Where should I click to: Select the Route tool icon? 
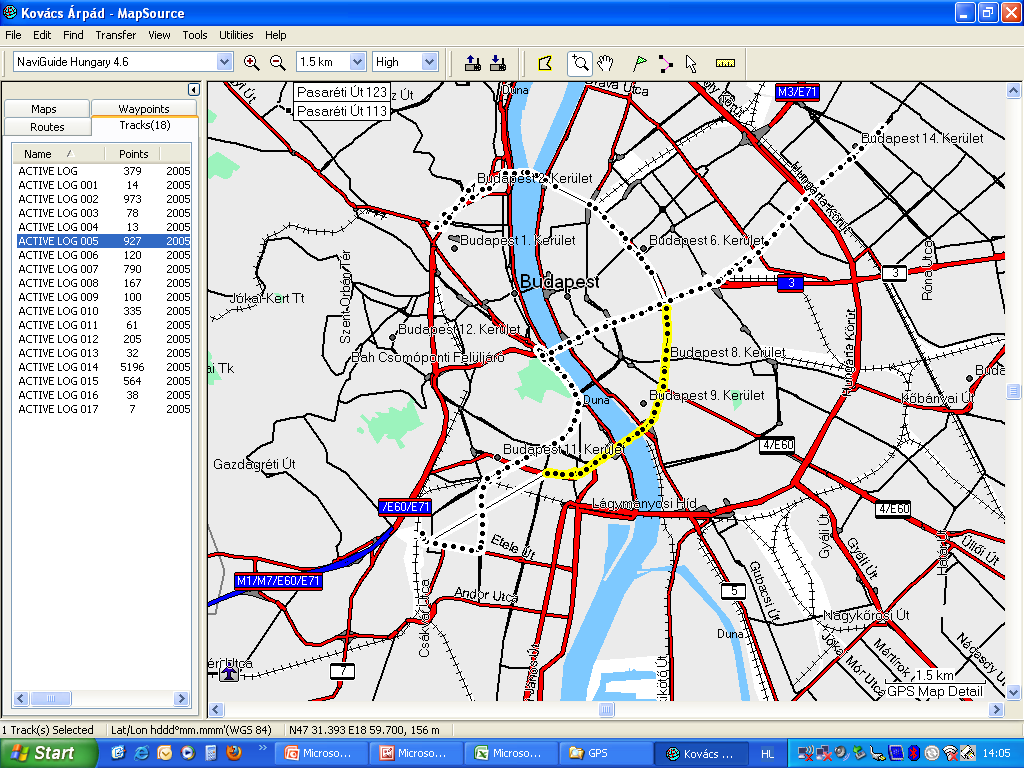click(665, 63)
